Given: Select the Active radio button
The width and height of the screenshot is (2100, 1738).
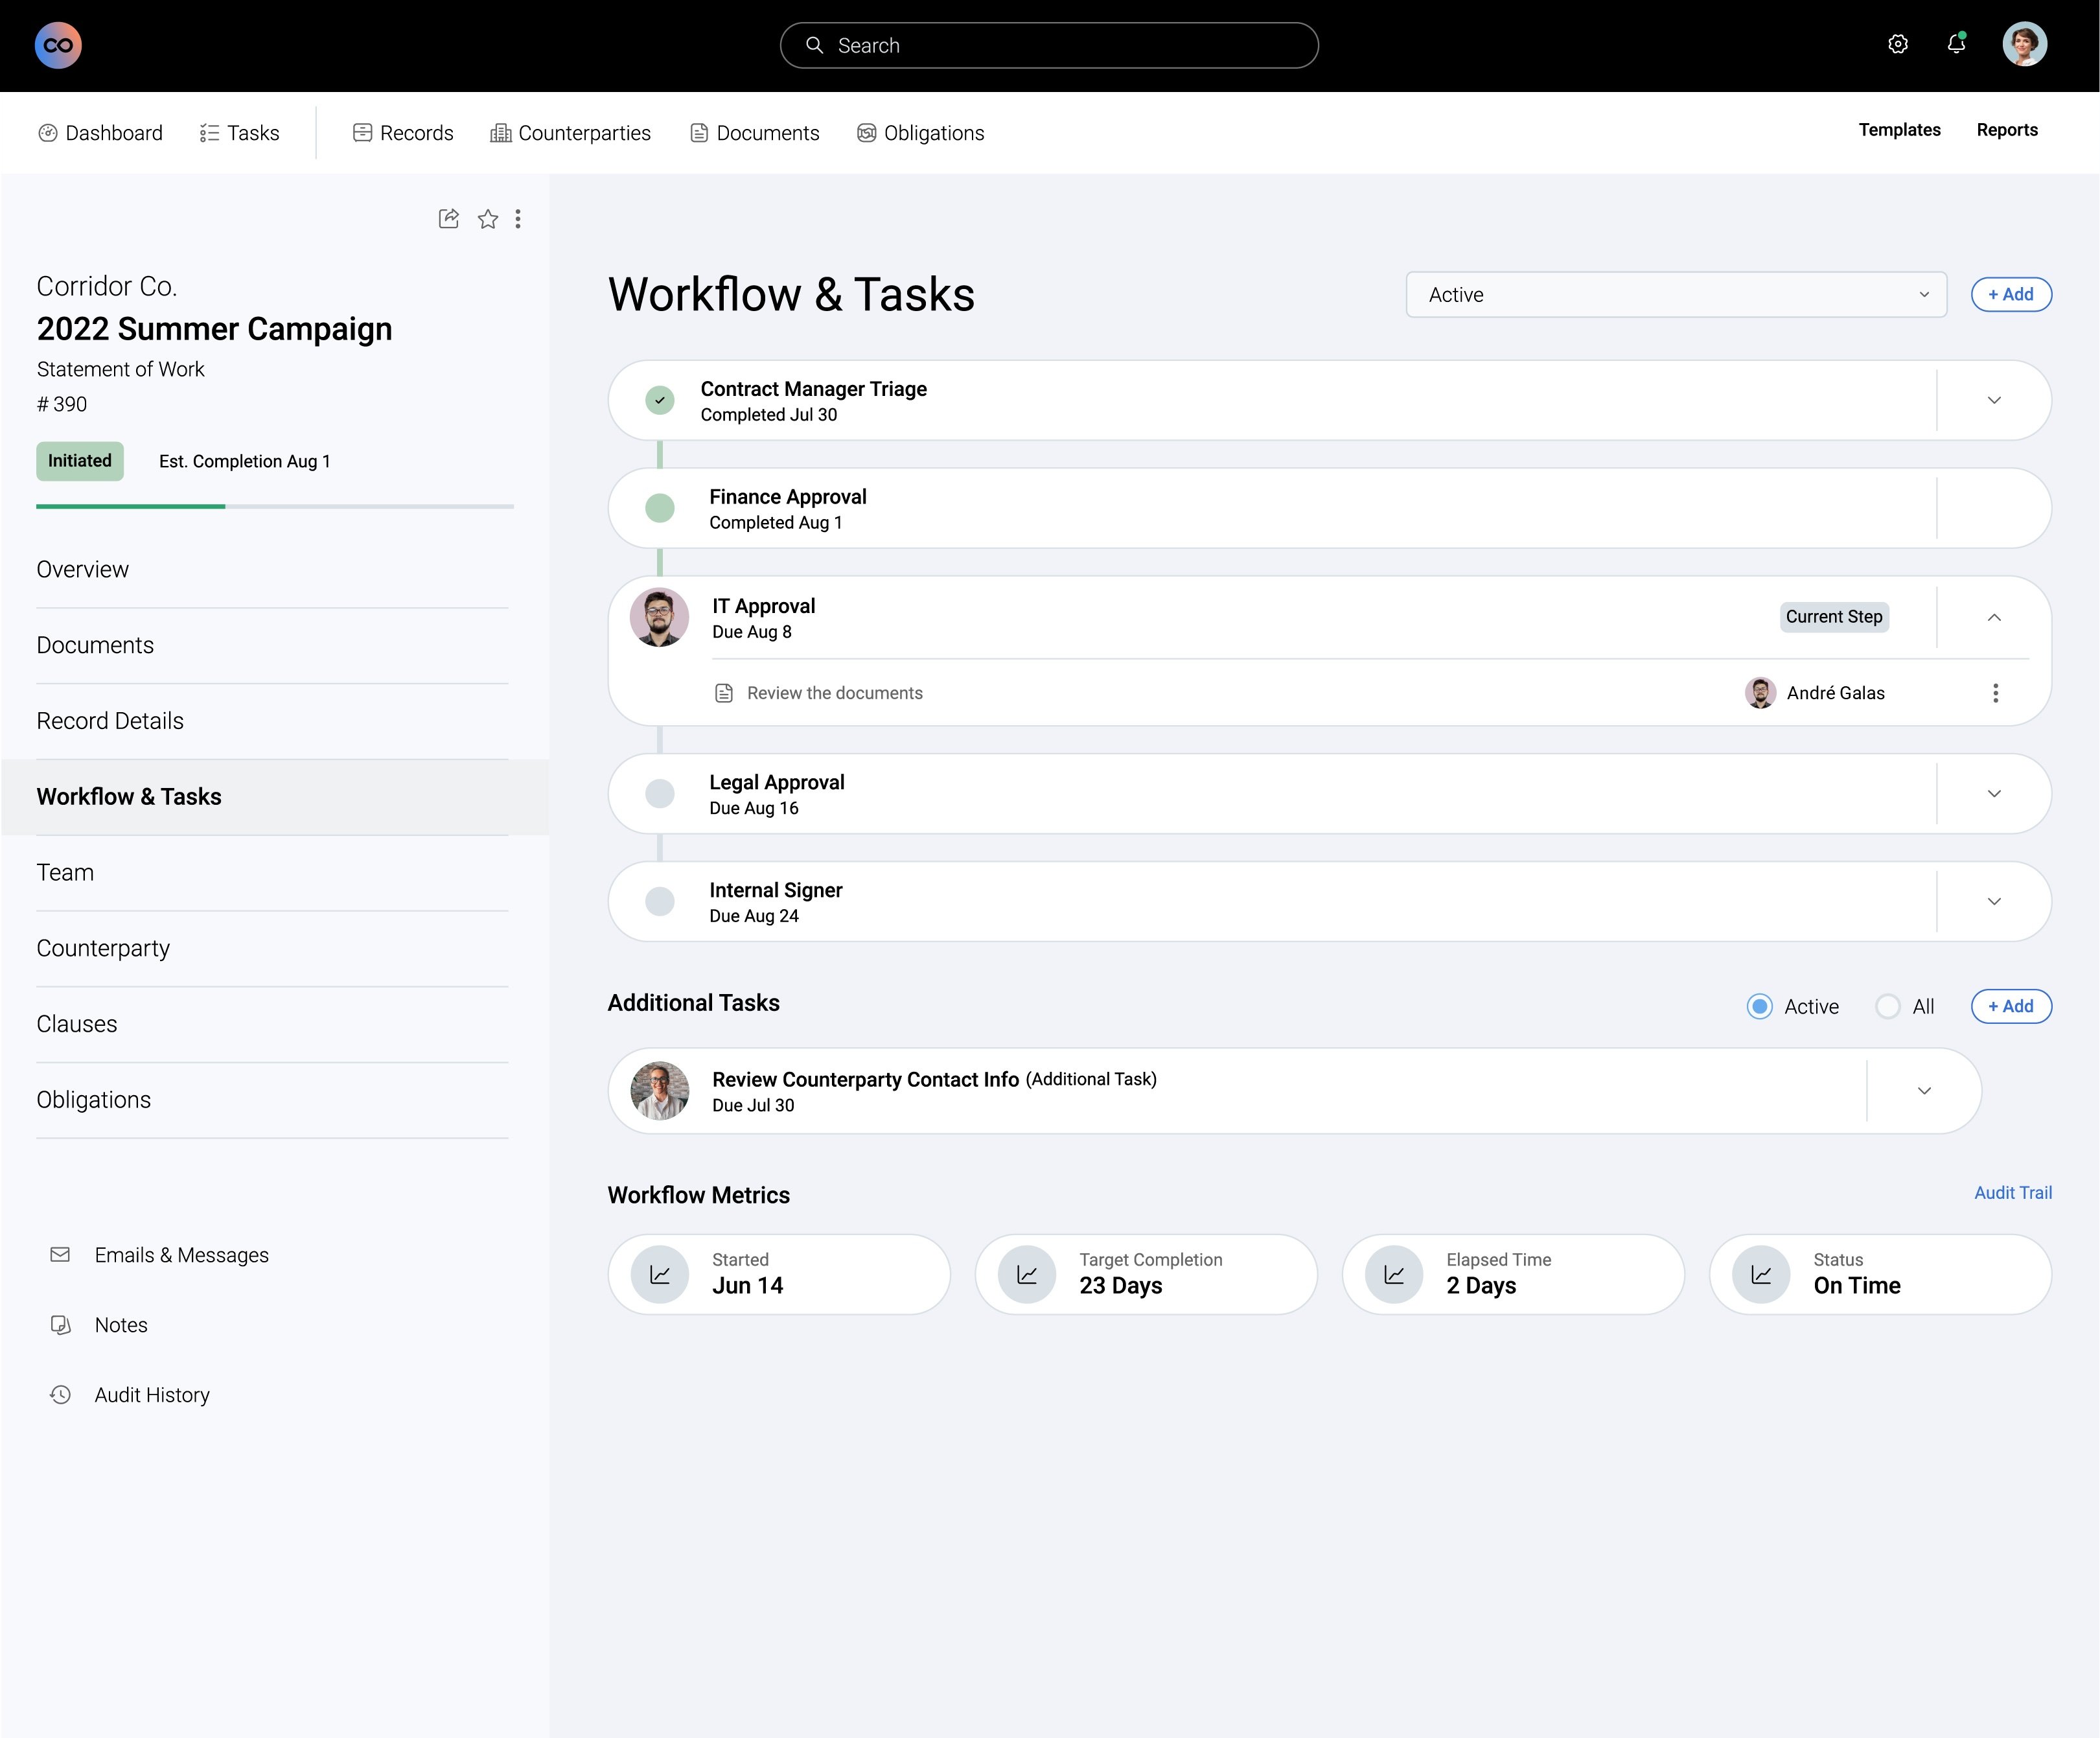Looking at the screenshot, I should click(x=1759, y=1006).
